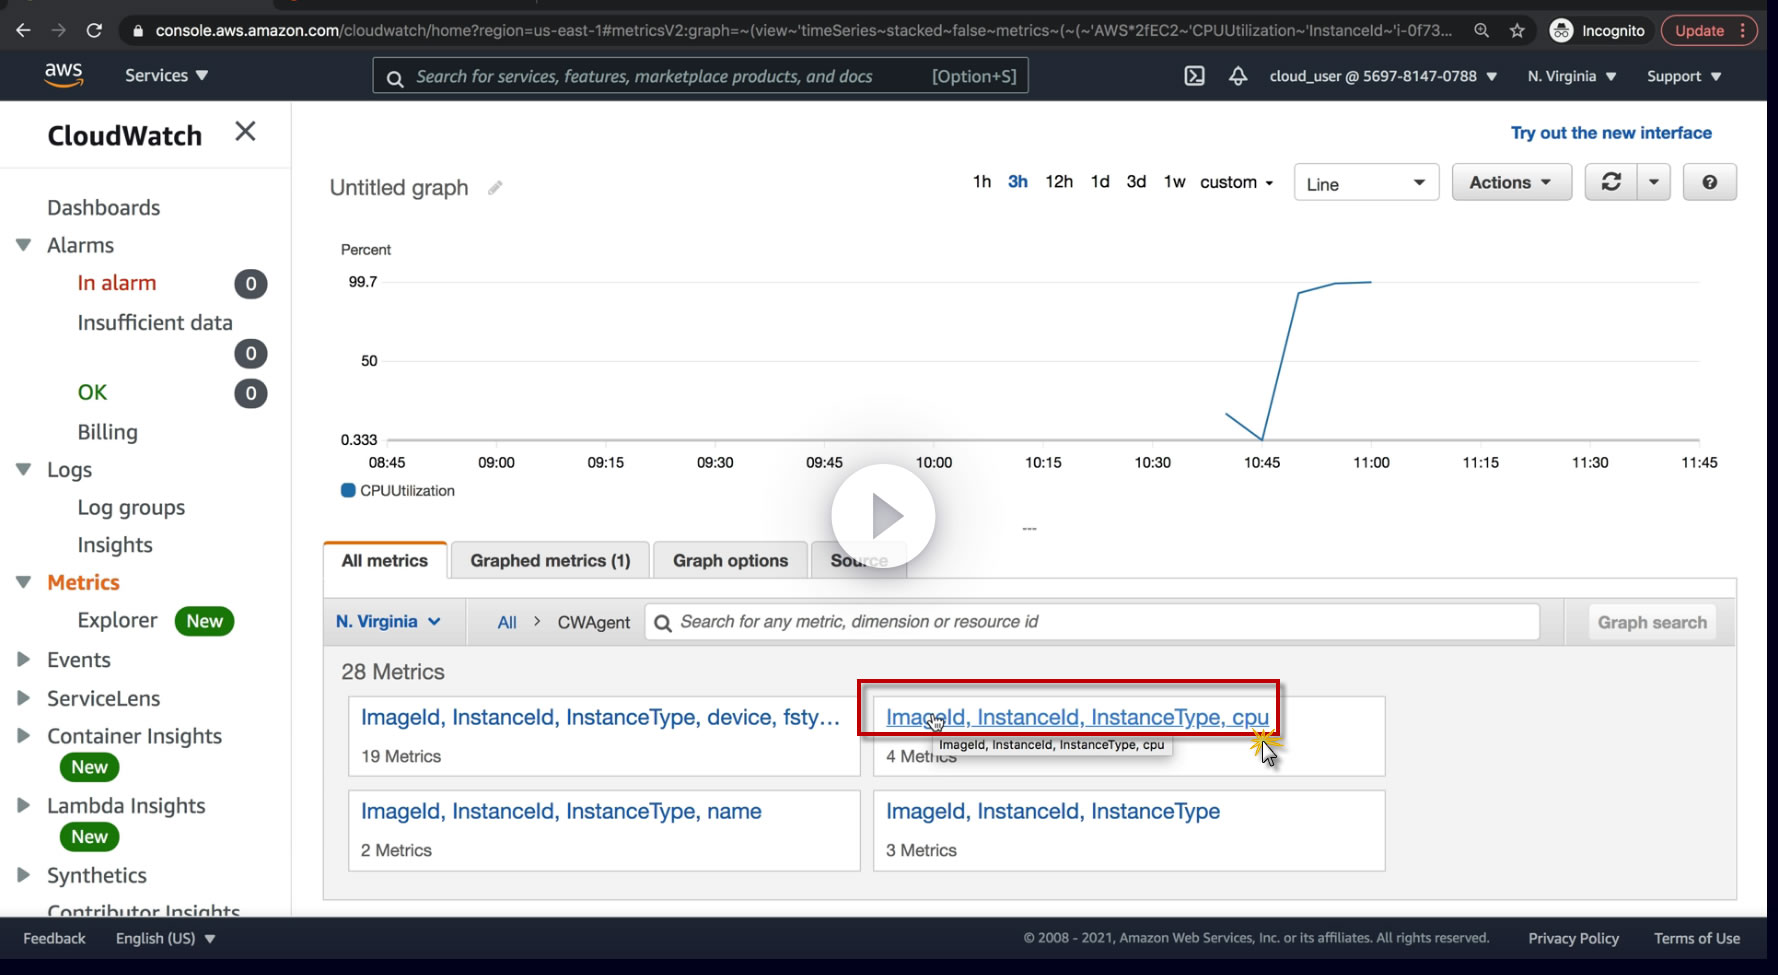Open AWS CloudShell terminal icon
The width and height of the screenshot is (1778, 975).
click(x=1194, y=76)
